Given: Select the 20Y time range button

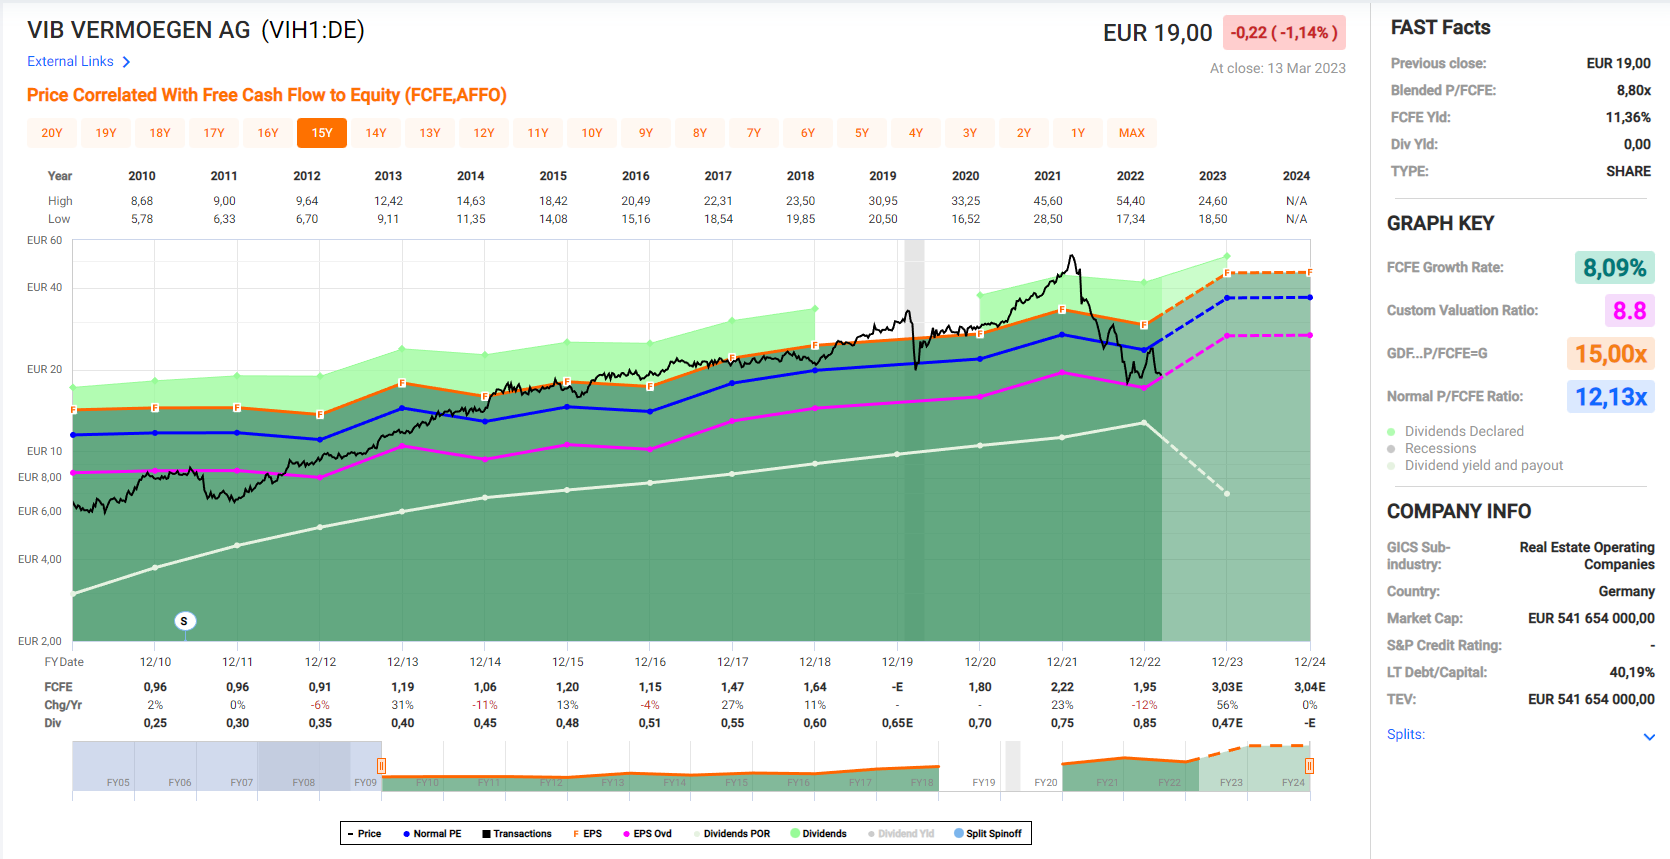Looking at the screenshot, I should (x=52, y=133).
